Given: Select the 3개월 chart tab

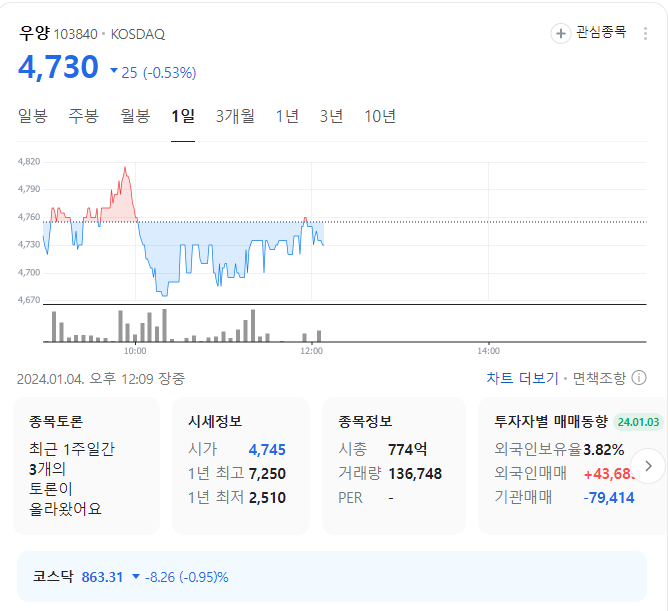Looking at the screenshot, I should coord(235,116).
